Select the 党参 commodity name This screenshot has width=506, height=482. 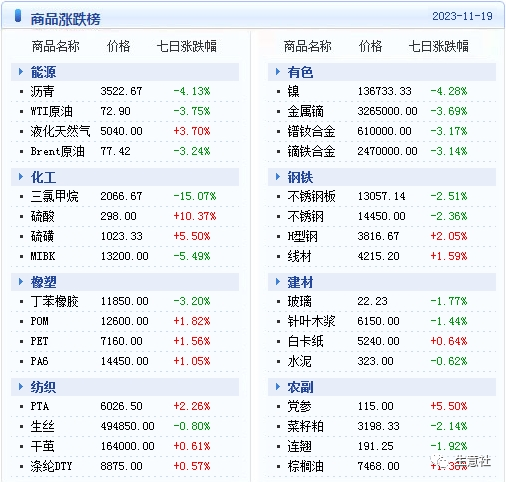(x=299, y=406)
